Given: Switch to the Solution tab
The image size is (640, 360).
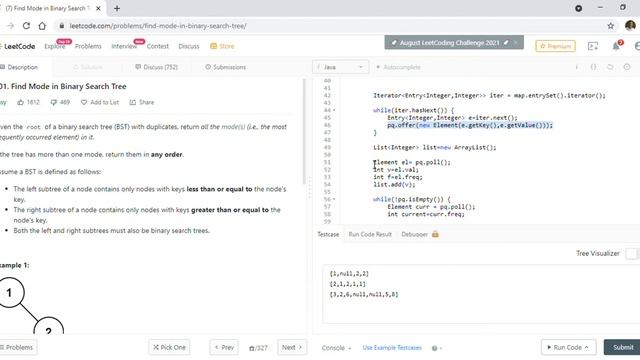Looking at the screenshot, I should tap(88, 67).
